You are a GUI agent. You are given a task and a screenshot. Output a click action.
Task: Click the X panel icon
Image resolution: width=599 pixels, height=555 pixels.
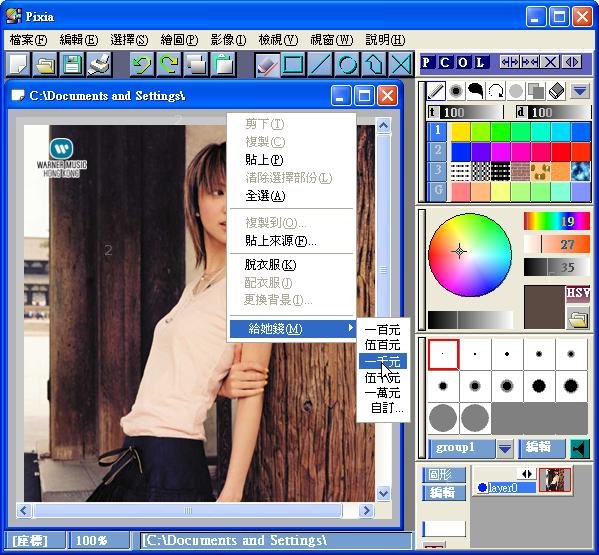click(550, 62)
